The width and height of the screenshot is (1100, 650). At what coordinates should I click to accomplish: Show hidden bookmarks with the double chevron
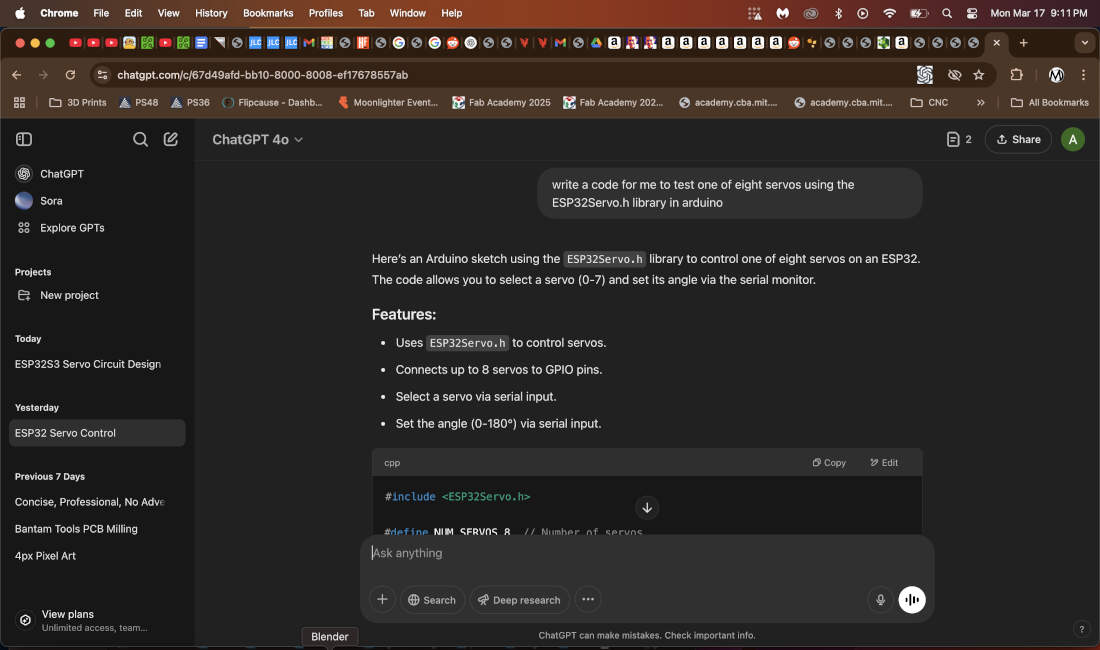980,102
